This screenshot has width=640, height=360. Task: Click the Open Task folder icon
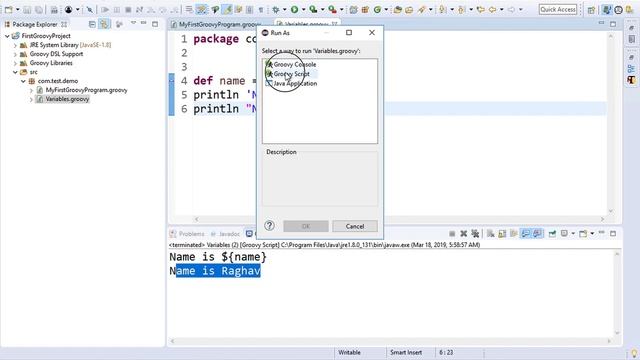click(409, 9)
